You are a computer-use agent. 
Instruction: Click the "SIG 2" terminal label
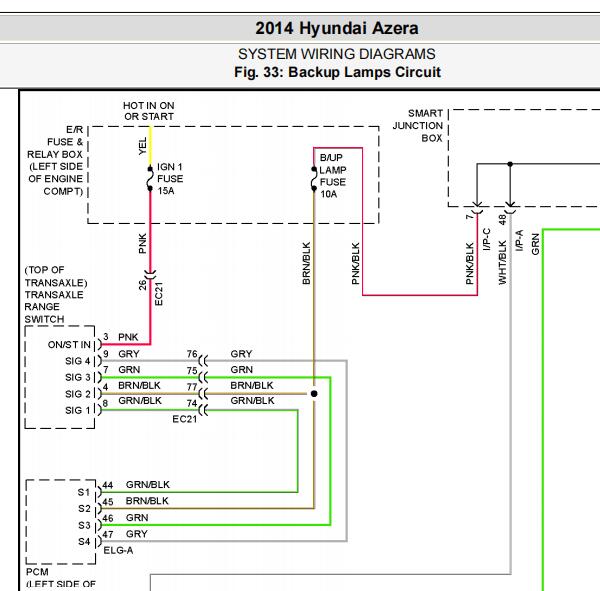78,394
